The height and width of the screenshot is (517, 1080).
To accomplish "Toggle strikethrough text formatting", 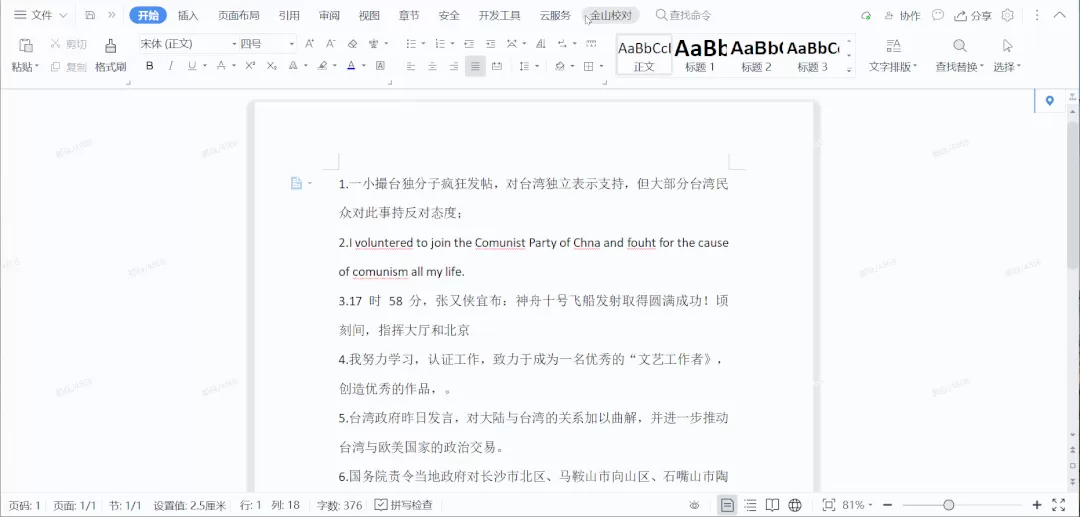I will coord(221,66).
